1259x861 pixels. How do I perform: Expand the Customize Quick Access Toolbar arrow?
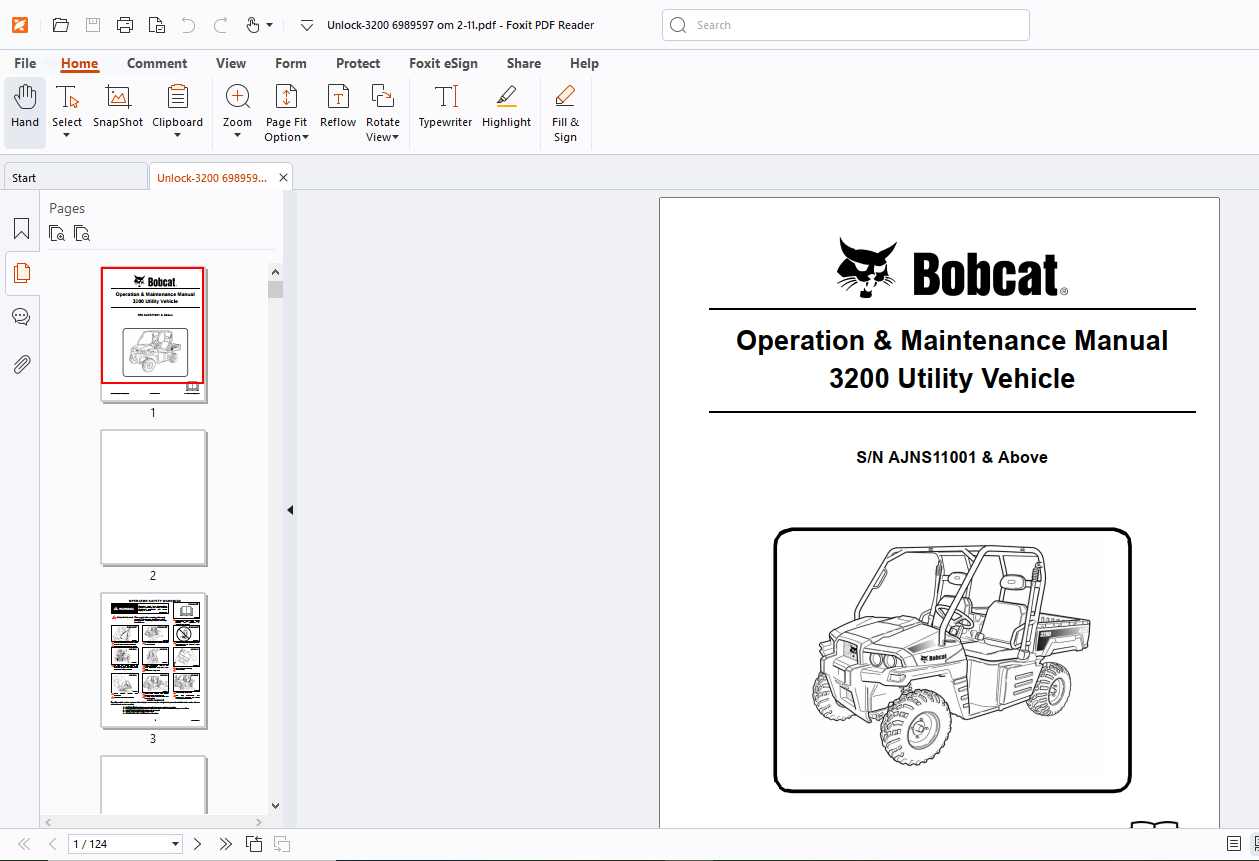(307, 25)
